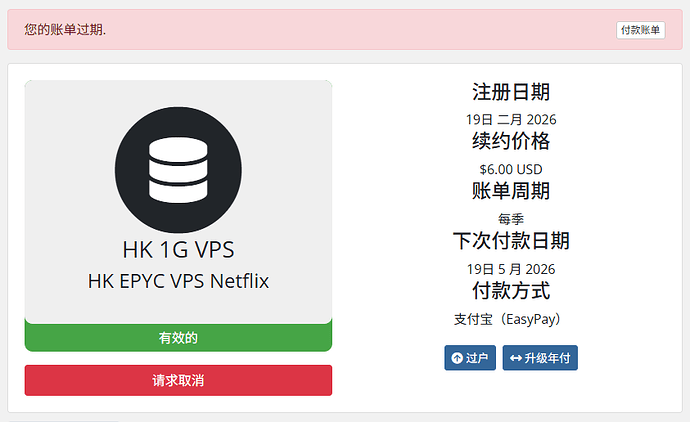Click the red 请求取消 cancellation button

(x=178, y=380)
